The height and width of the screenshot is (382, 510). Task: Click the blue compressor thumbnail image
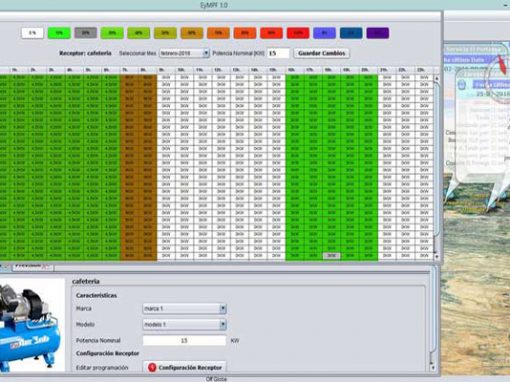[x=32, y=325]
